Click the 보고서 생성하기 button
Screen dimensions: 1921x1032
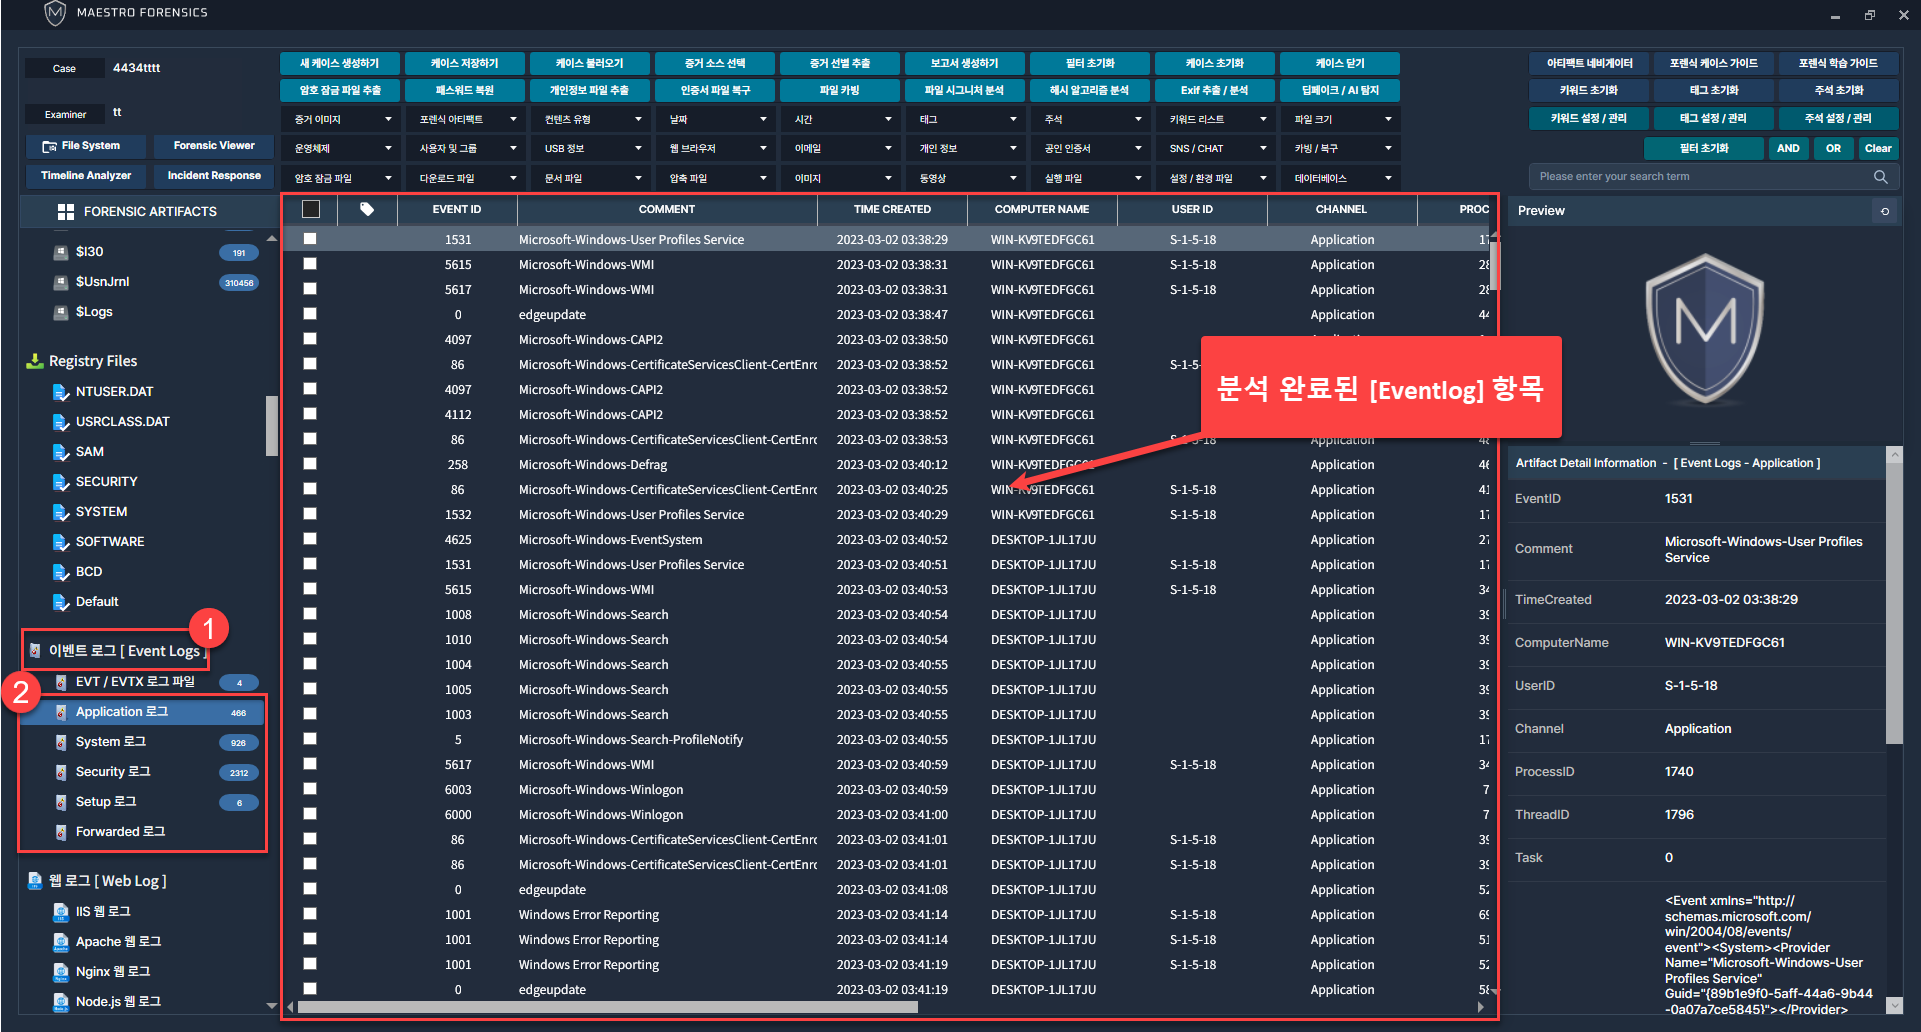(x=964, y=63)
